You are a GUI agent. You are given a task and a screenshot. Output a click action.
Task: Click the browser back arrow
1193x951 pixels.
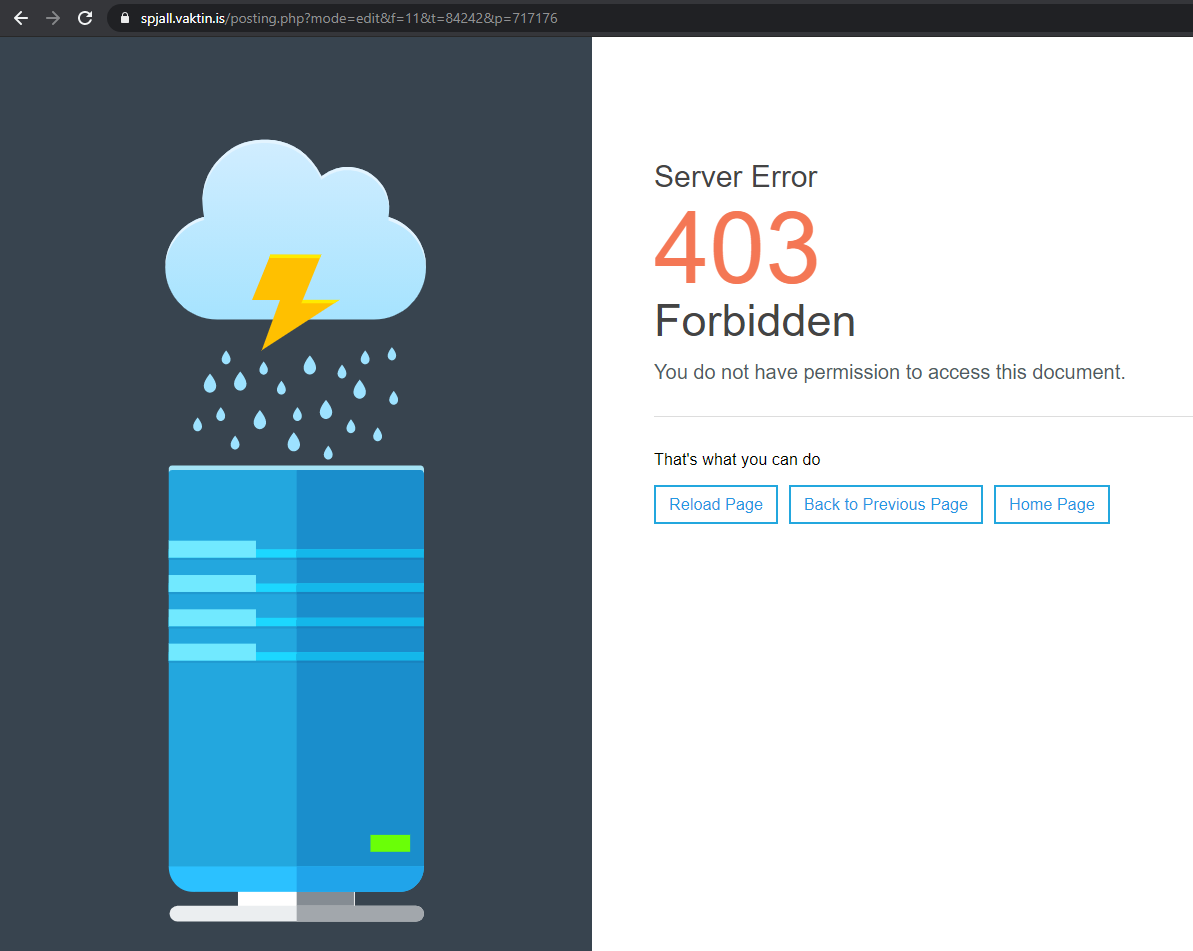(21, 18)
